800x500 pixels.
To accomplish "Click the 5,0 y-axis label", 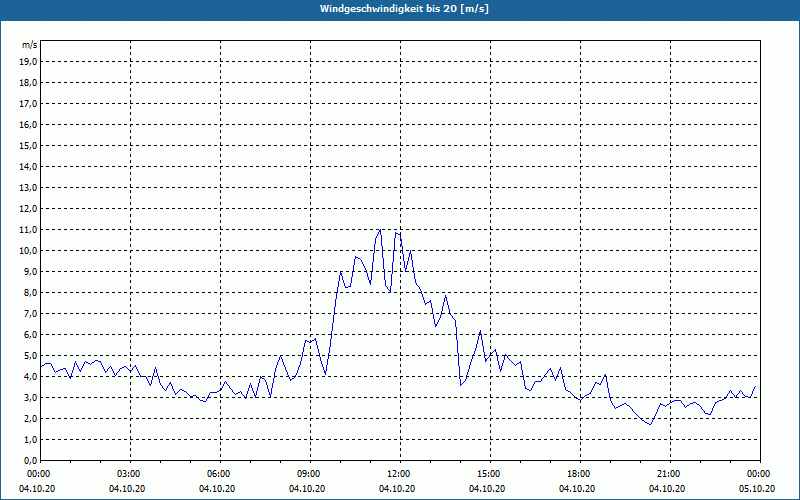I will coord(30,356).
